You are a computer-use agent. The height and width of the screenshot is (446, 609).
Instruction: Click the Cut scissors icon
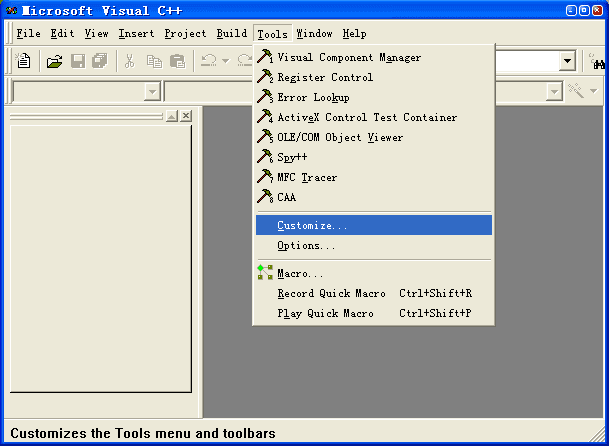129,61
